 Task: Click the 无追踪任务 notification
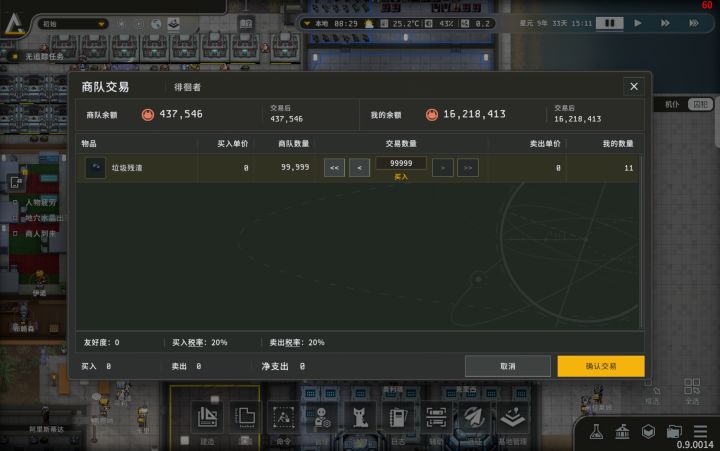coord(44,56)
